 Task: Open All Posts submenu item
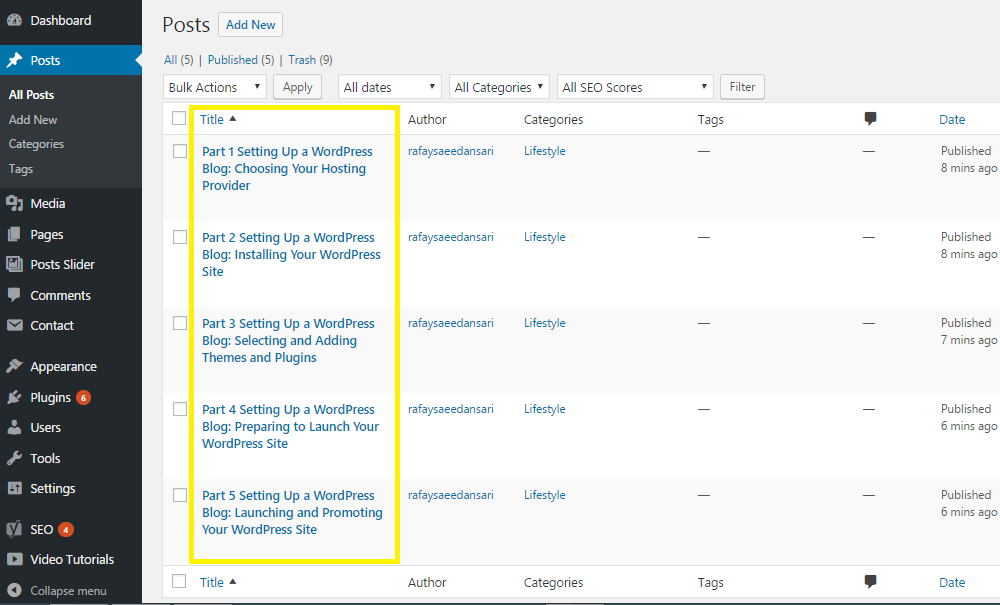pos(31,94)
